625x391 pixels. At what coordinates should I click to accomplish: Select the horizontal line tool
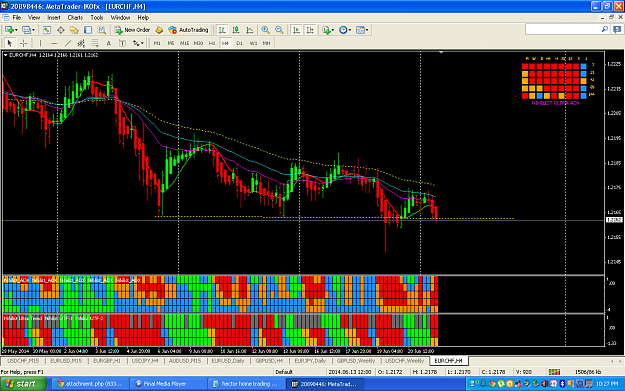[54, 43]
